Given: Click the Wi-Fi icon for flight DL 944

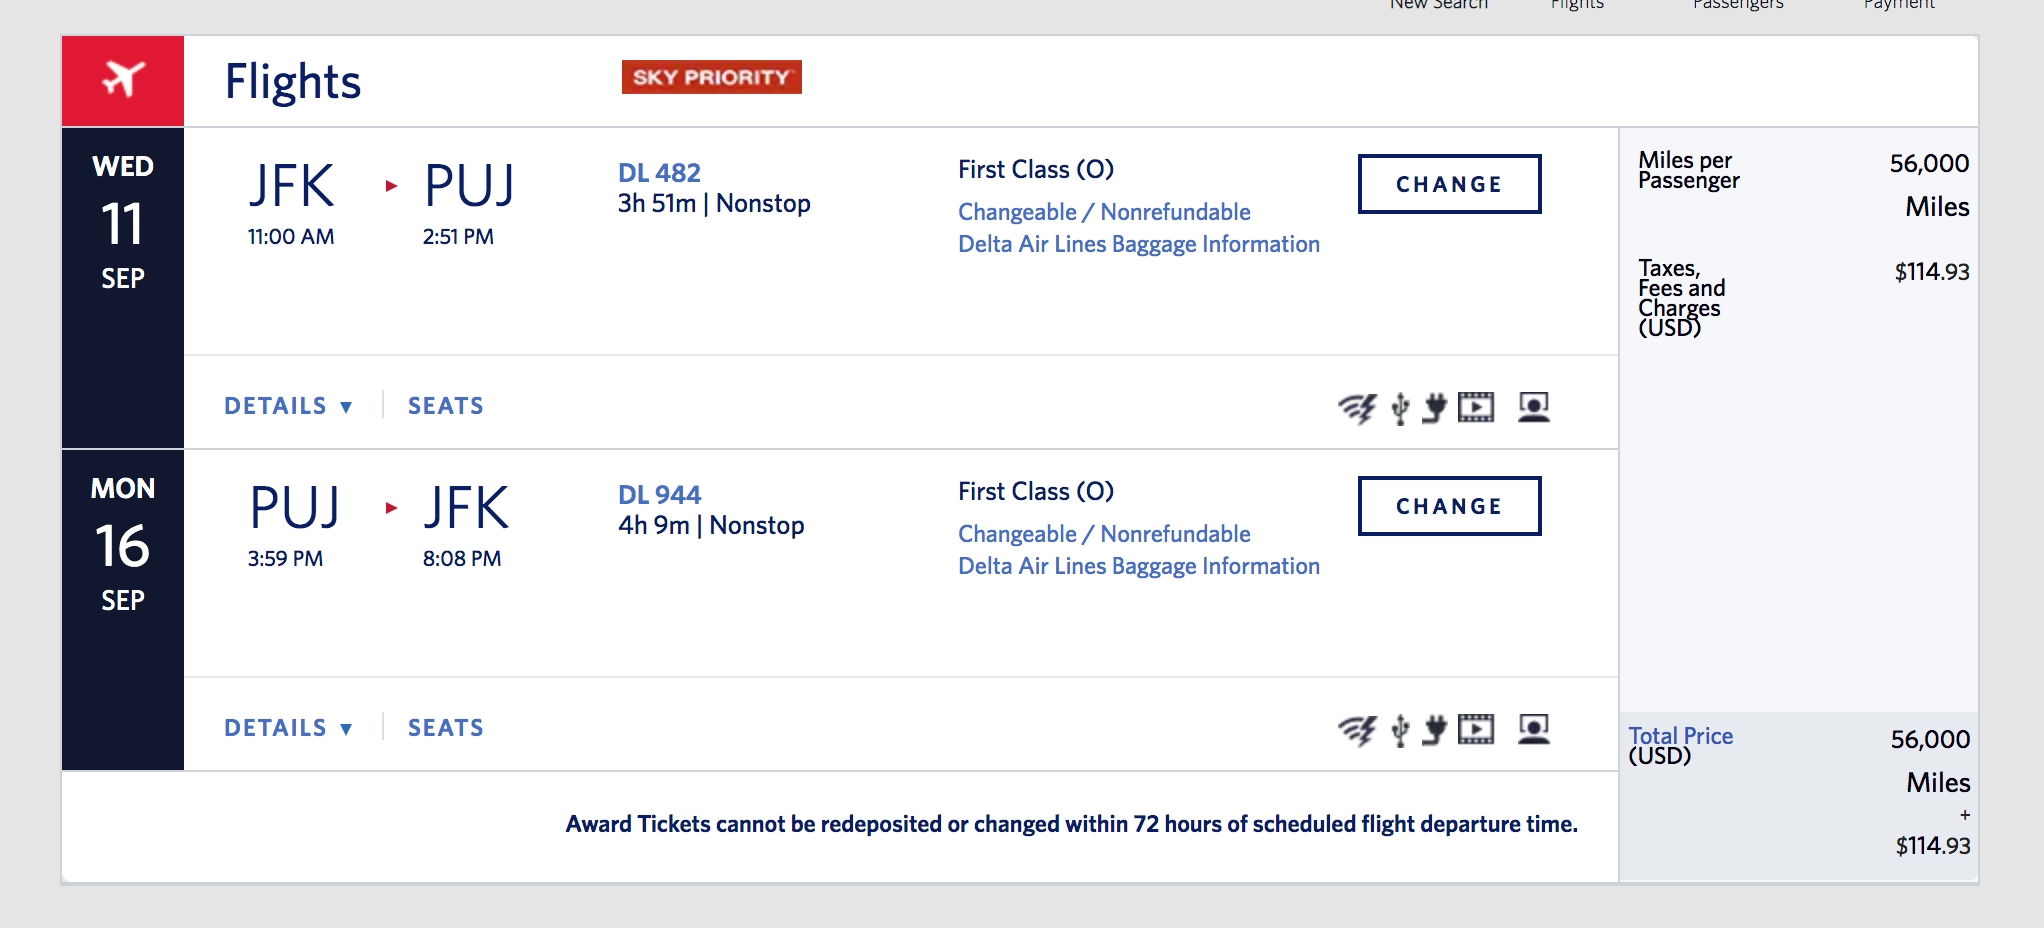Looking at the screenshot, I should pyautogui.click(x=1357, y=730).
